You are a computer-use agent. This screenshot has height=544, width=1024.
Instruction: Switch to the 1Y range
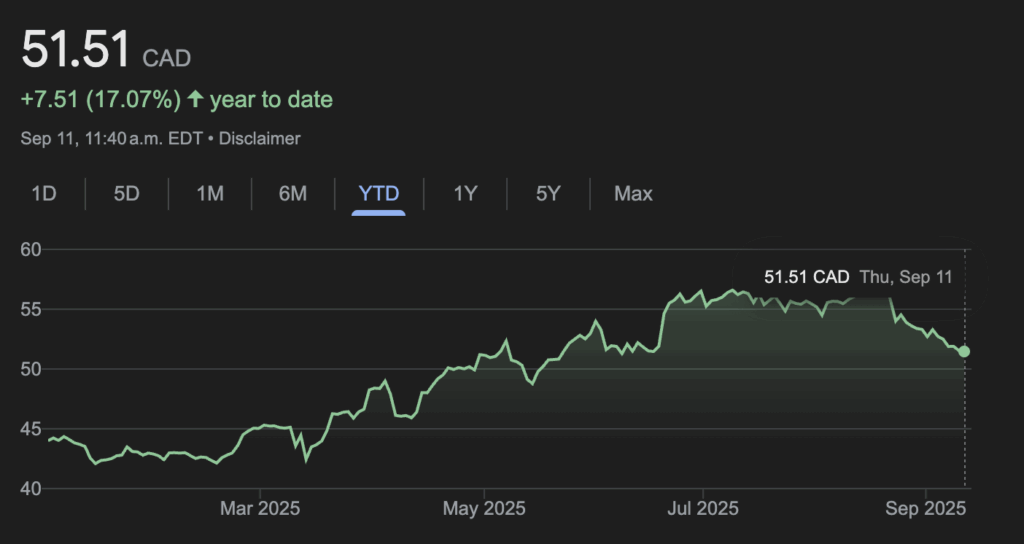[465, 193]
